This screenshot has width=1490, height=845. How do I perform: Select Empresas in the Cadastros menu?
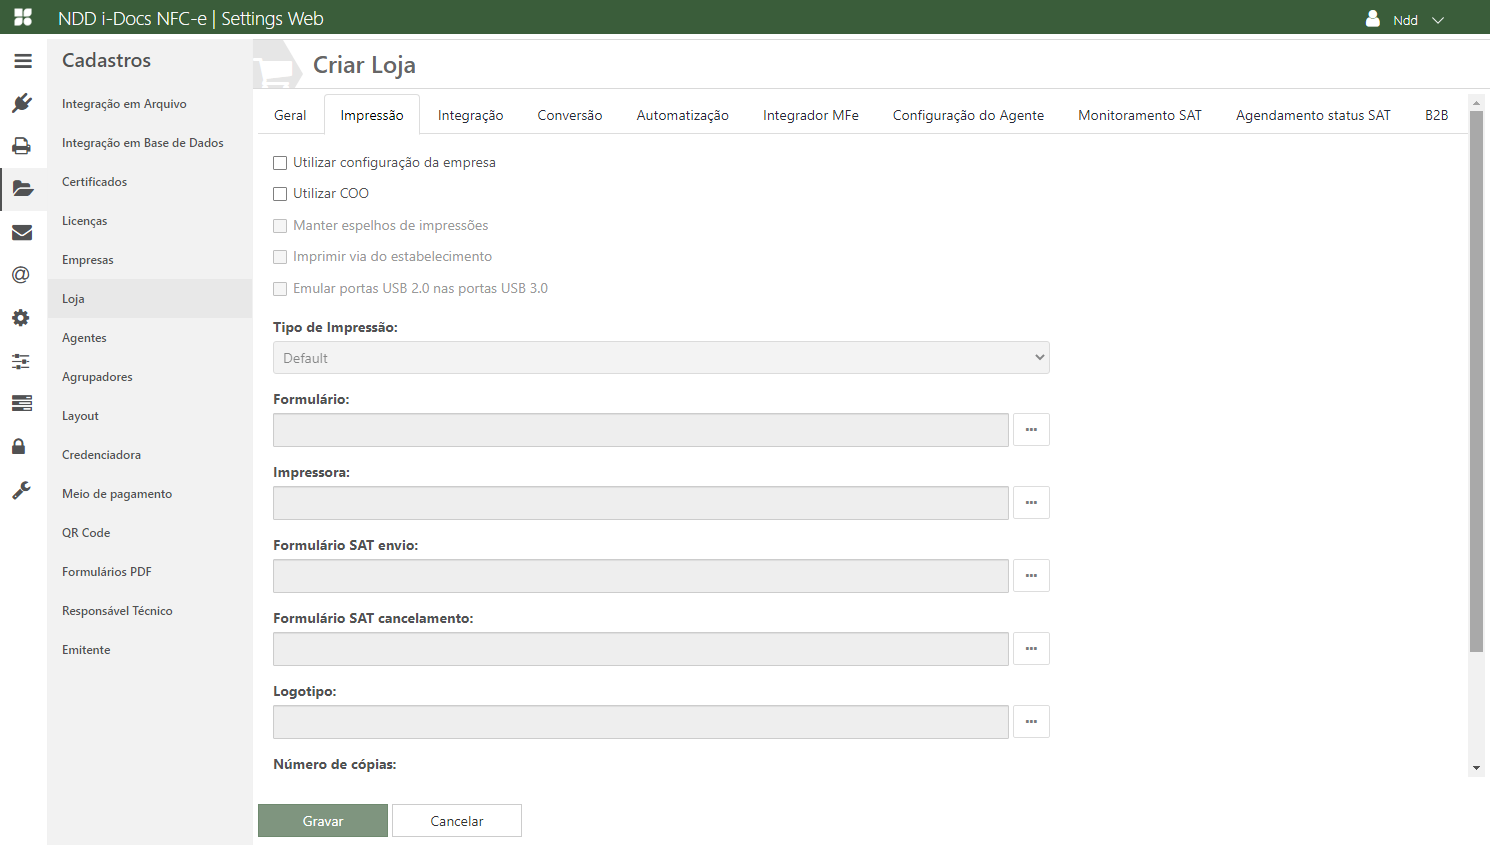click(88, 260)
